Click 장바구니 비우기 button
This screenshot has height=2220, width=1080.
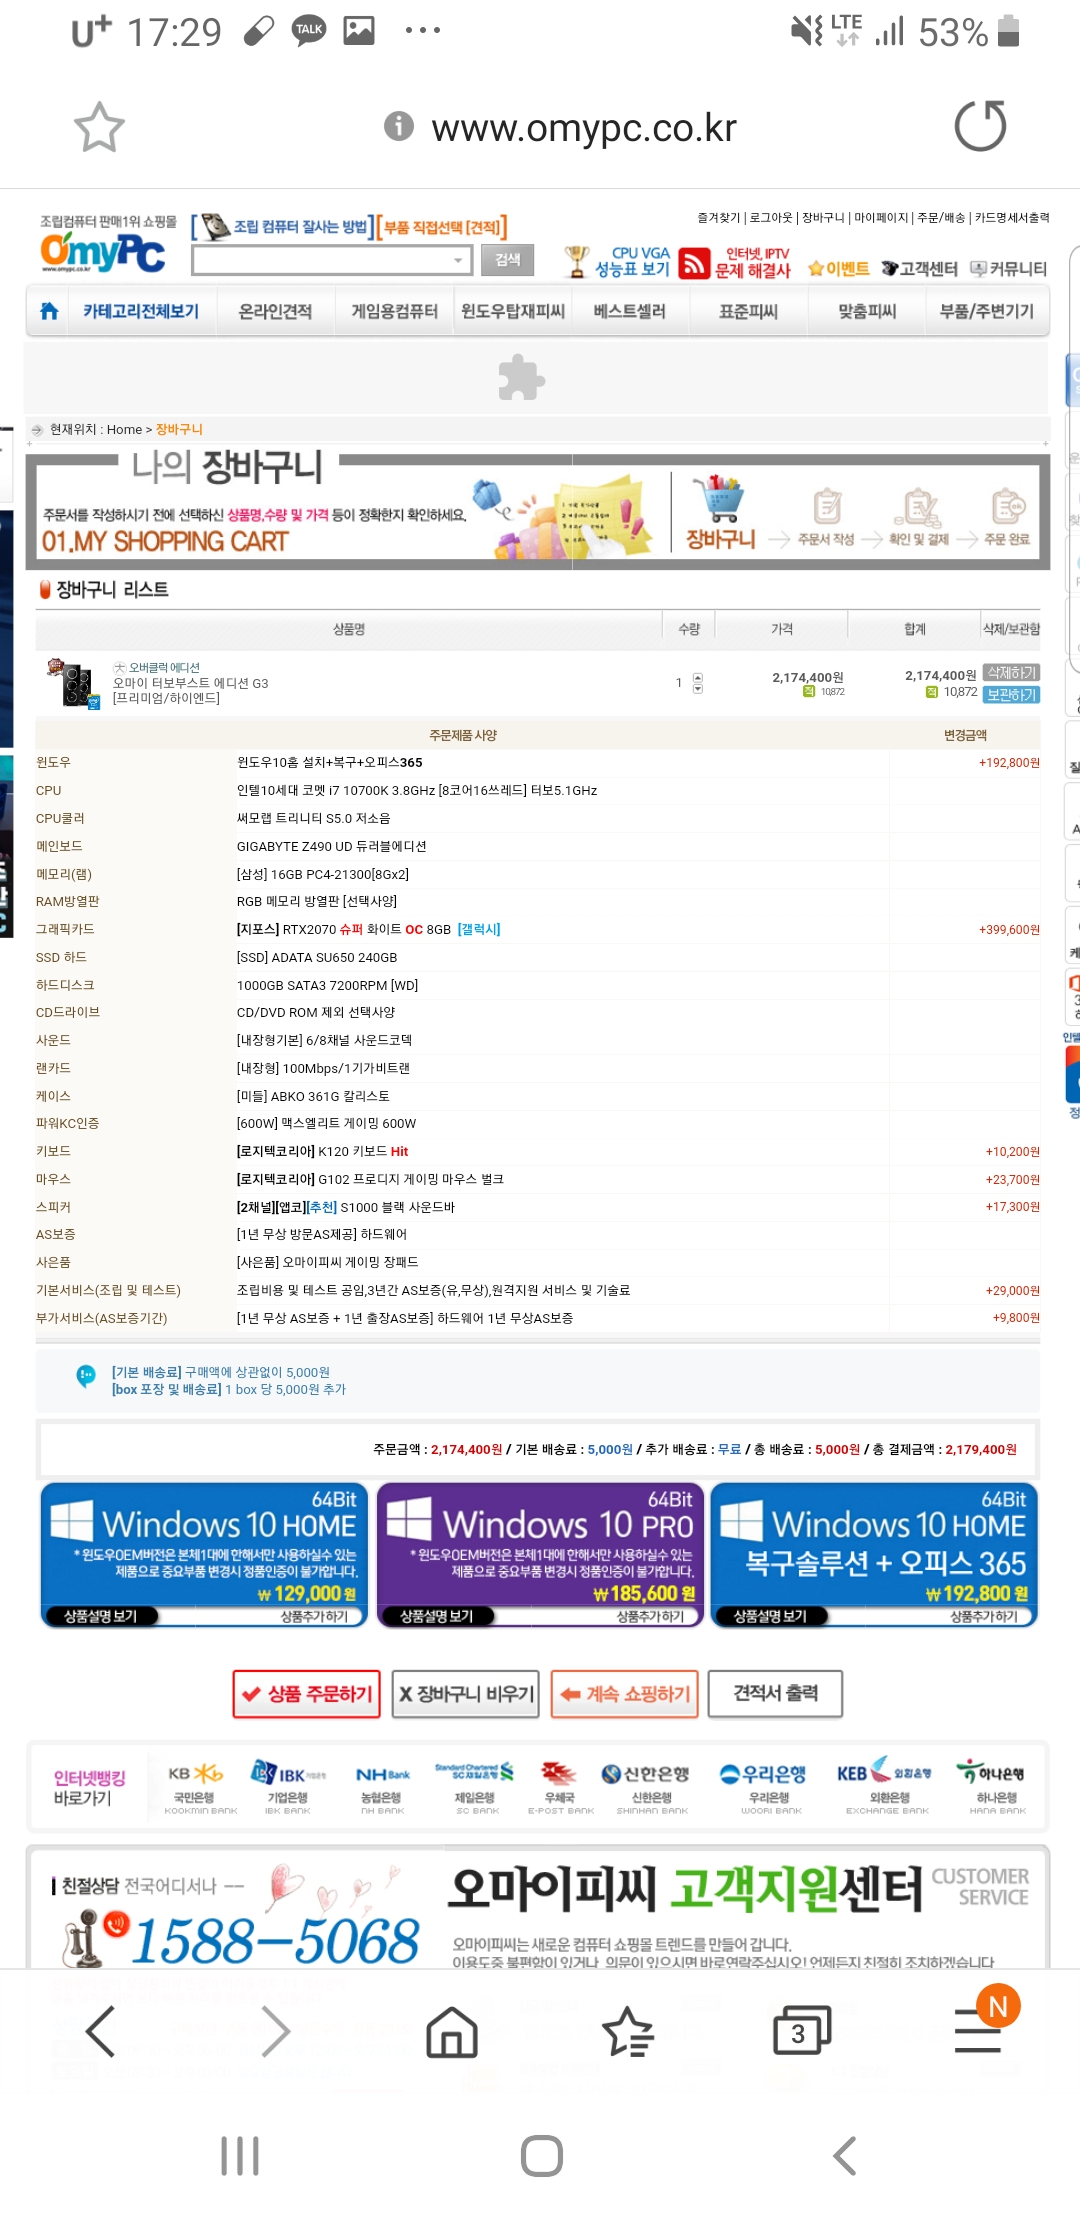click(x=466, y=1694)
